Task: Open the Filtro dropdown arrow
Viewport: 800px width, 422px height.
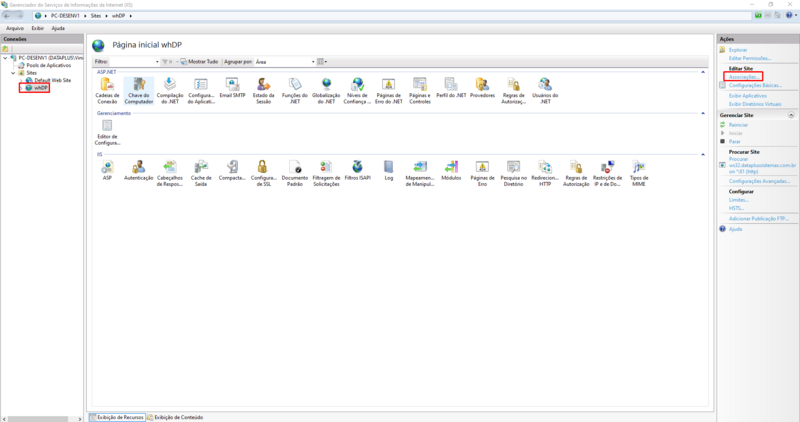Action: (x=157, y=62)
